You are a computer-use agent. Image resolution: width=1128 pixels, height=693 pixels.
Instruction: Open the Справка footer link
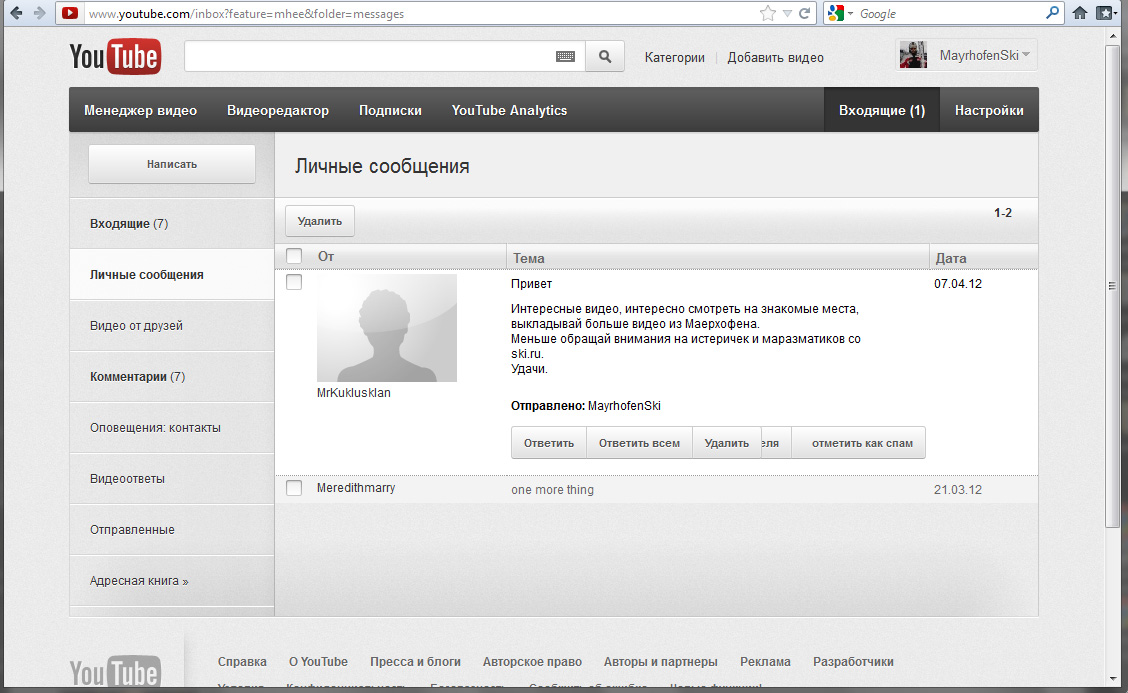tap(242, 662)
